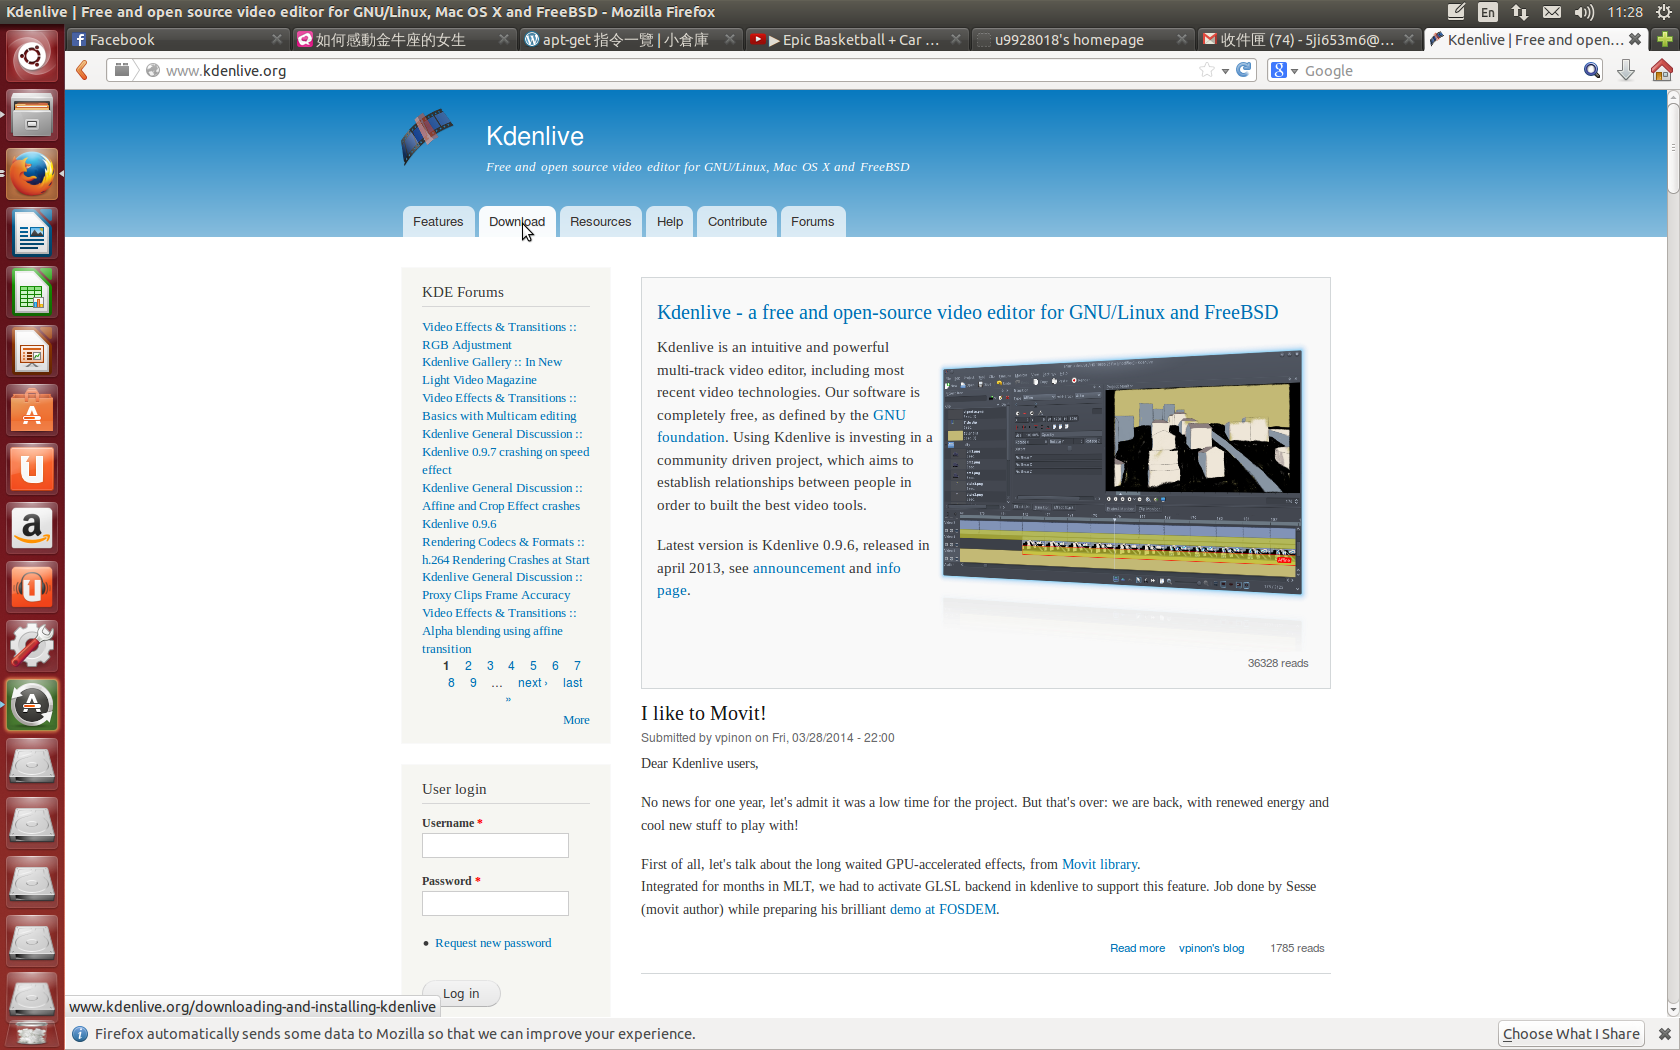The height and width of the screenshot is (1050, 1680).
Task: Open the network indicator in top panel
Action: 1520,12
